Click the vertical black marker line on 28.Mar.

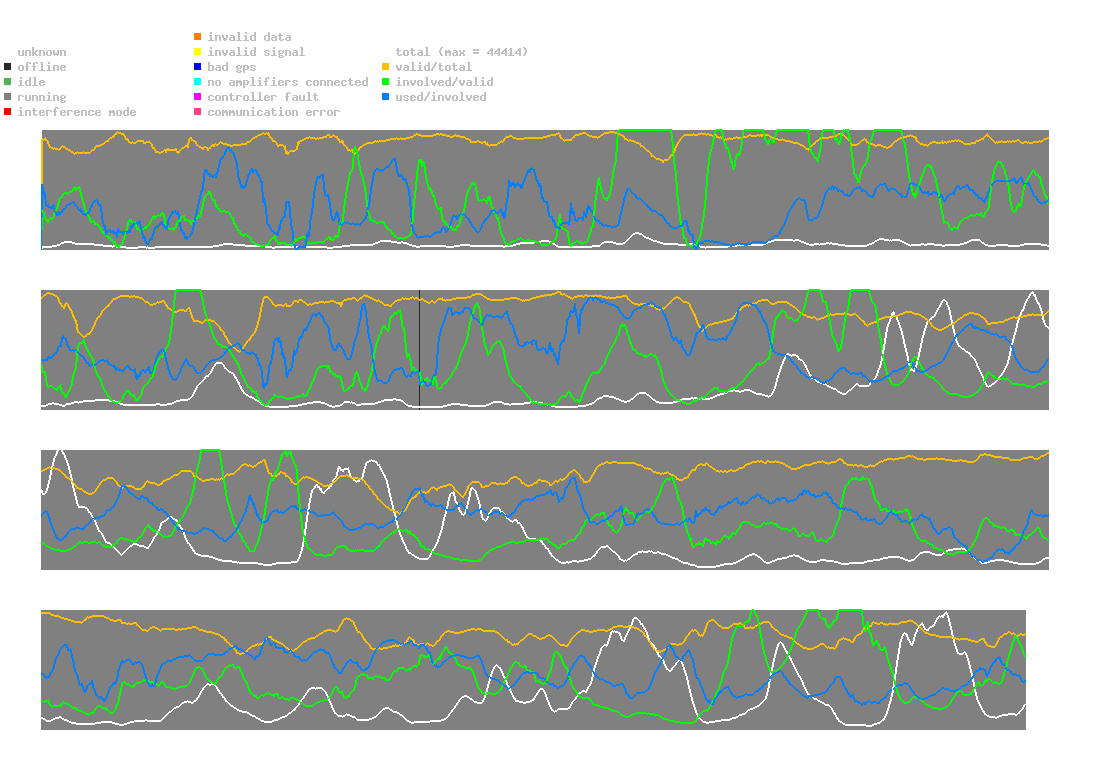(x=419, y=348)
